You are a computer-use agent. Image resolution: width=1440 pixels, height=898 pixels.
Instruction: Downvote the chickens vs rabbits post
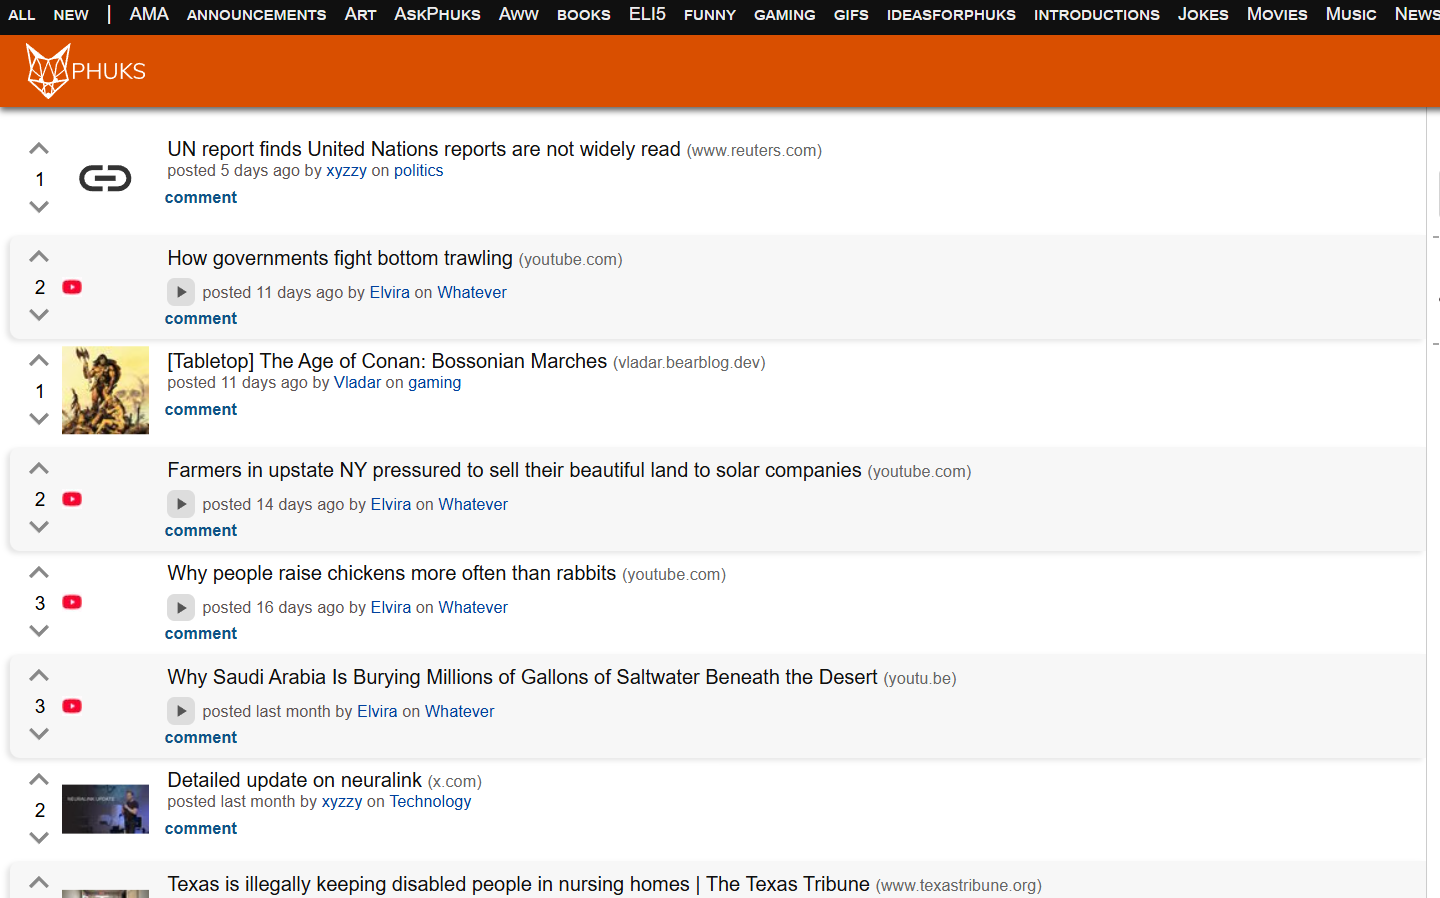tap(39, 631)
